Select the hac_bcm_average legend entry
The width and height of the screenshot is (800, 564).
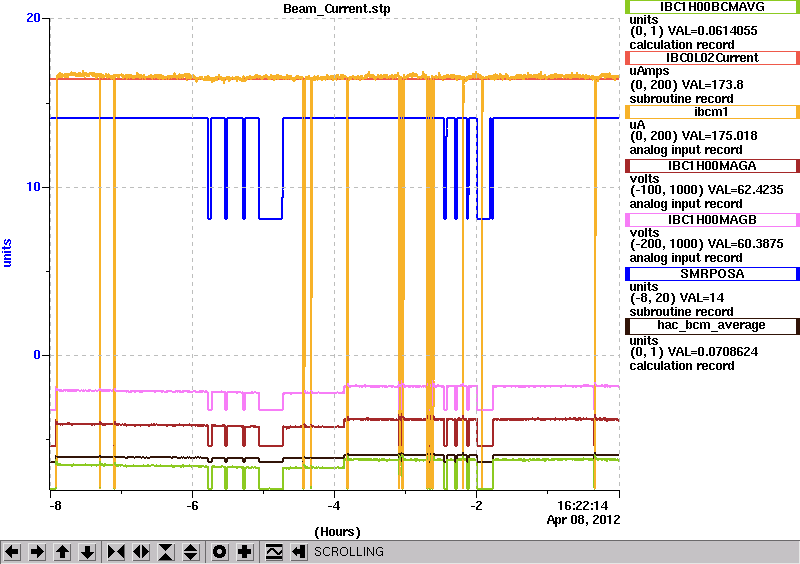[712, 325]
